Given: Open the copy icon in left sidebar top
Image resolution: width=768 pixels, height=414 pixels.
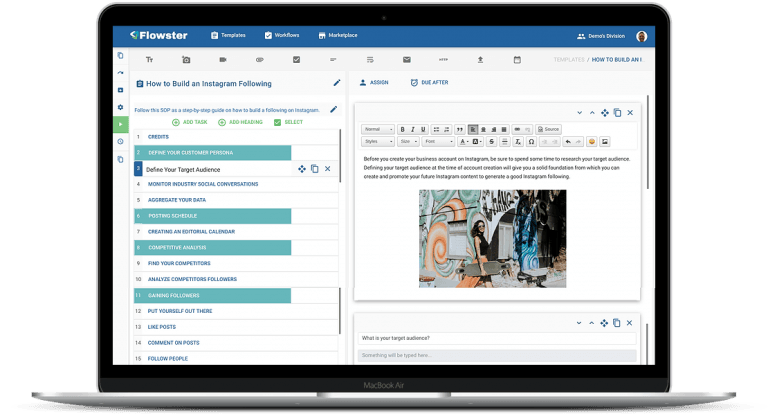Looking at the screenshot, I should (x=120, y=55).
